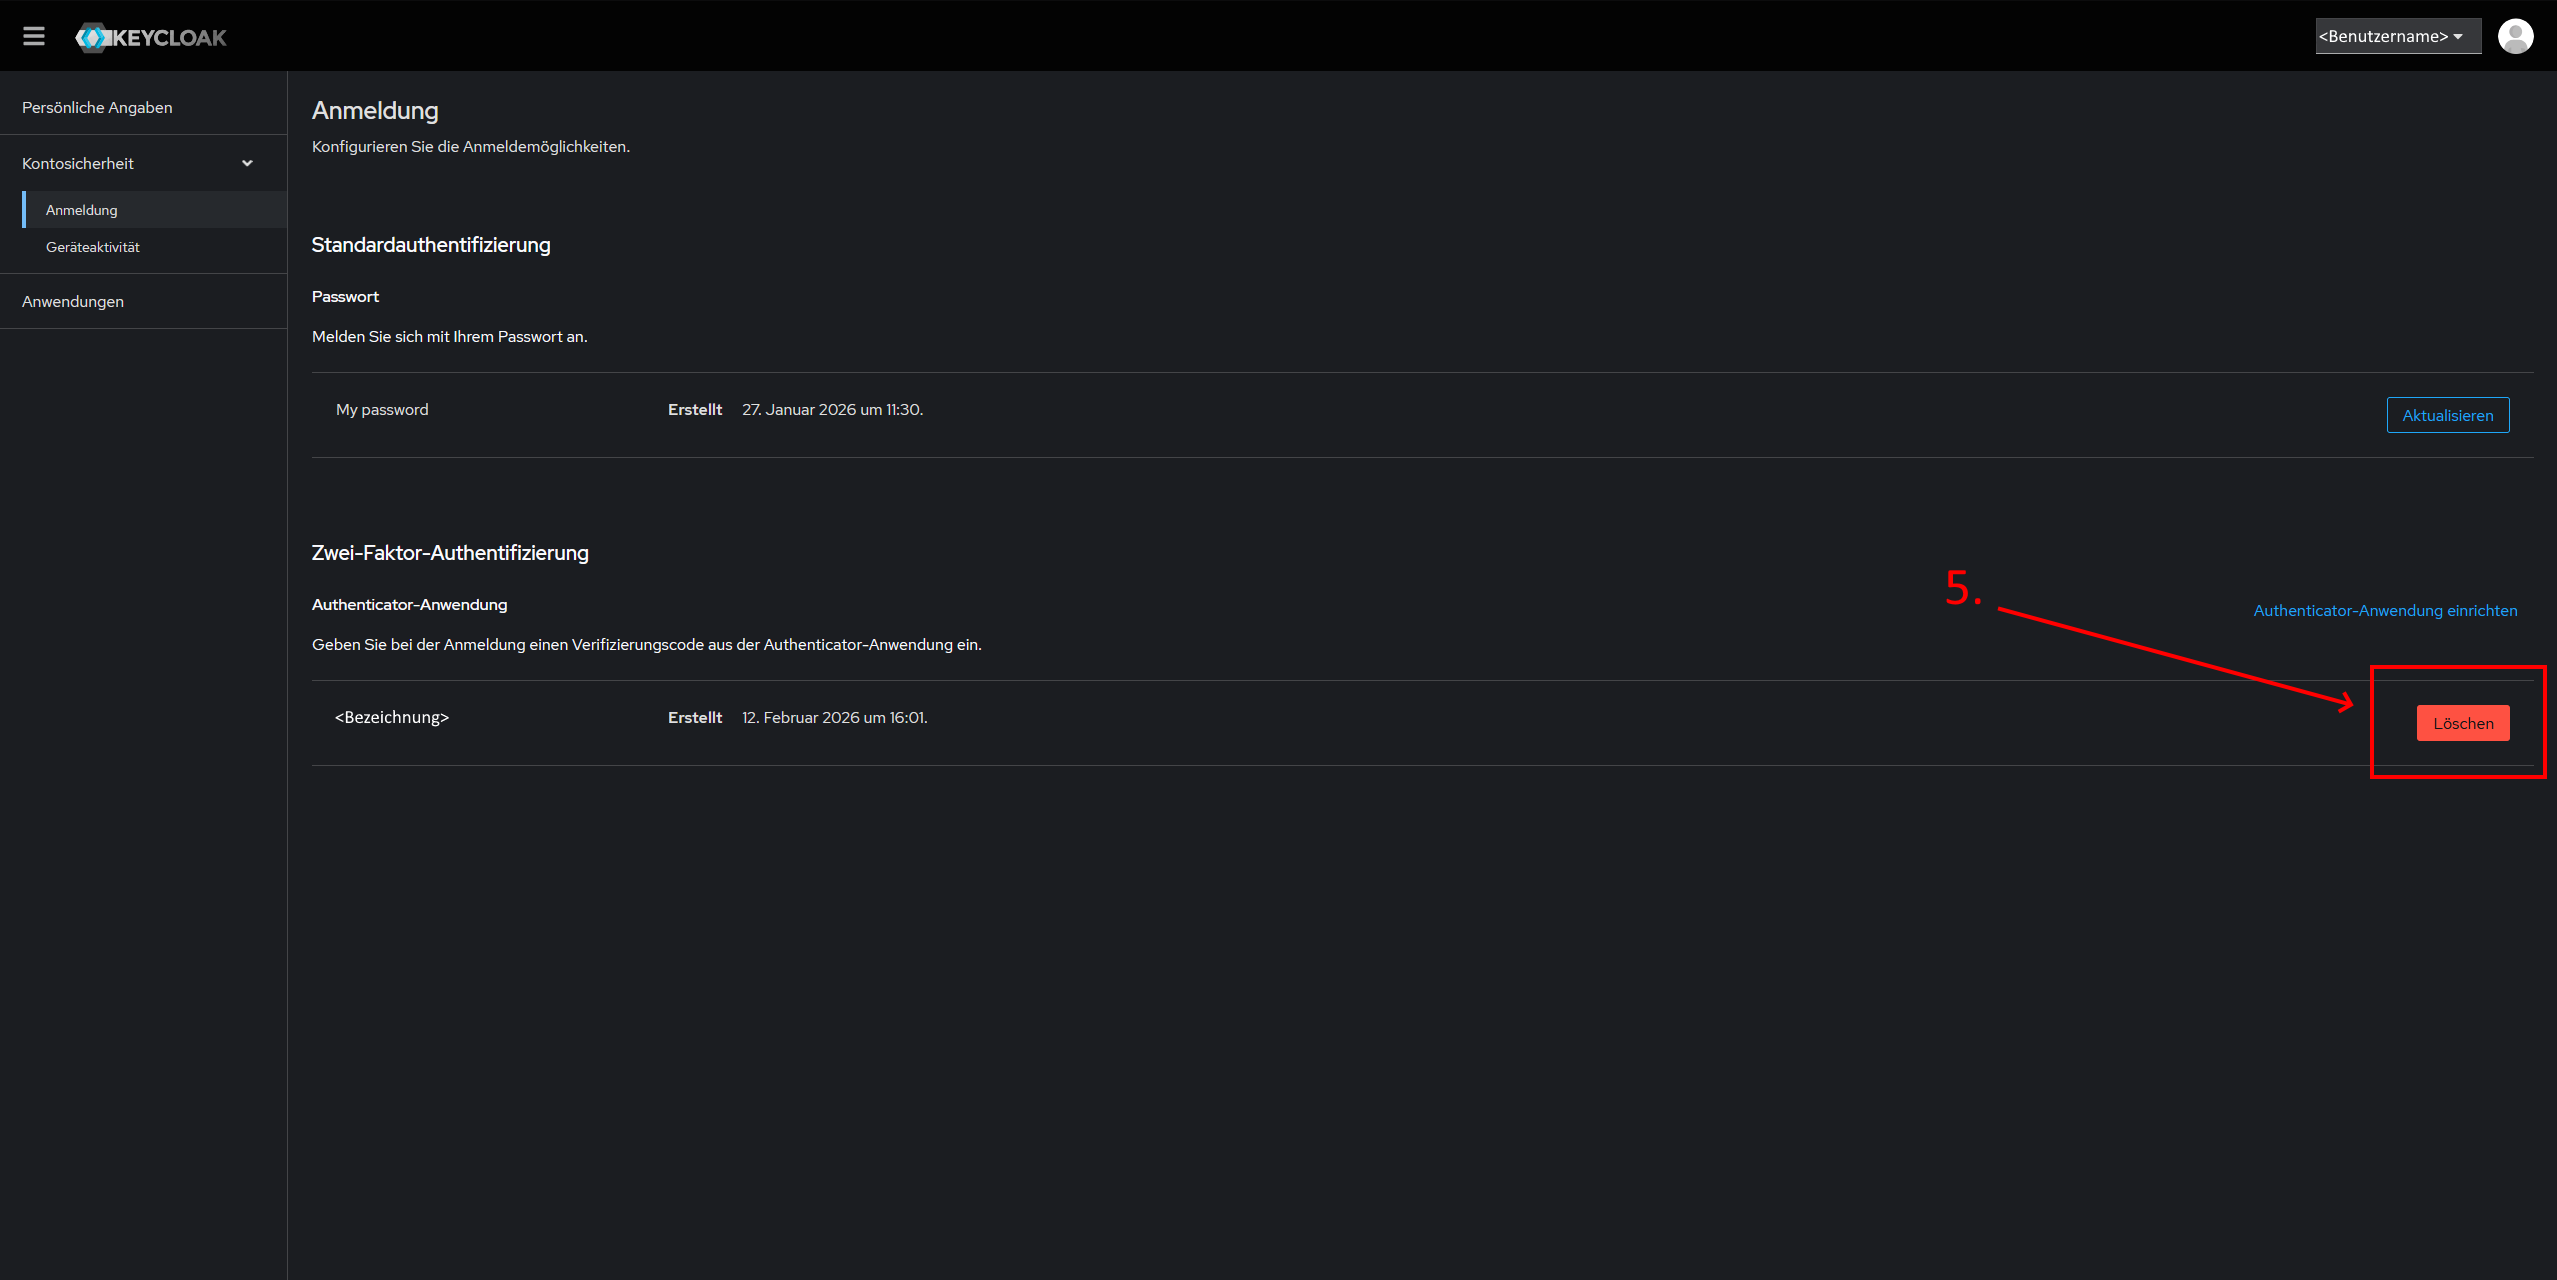This screenshot has width=2557, height=1280.
Task: Click the 27. Januar 2026 creation date
Action: point(832,410)
